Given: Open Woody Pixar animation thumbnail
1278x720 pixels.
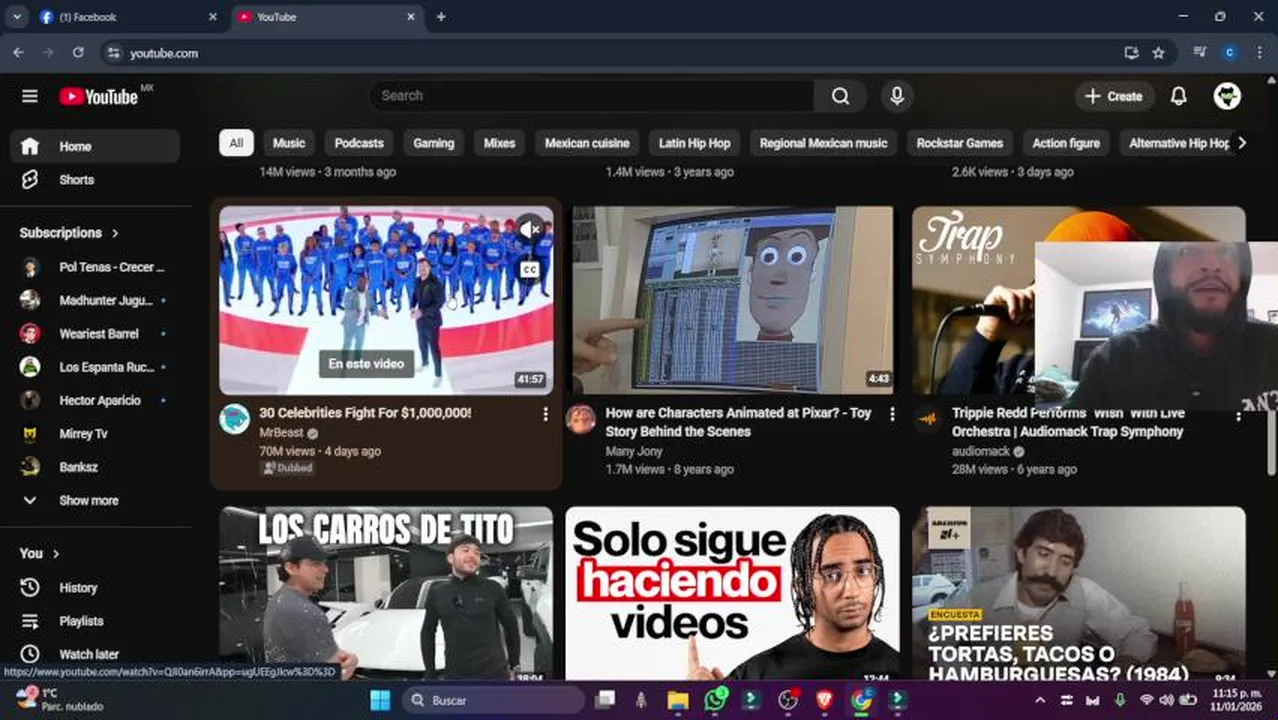Looking at the screenshot, I should 733,300.
